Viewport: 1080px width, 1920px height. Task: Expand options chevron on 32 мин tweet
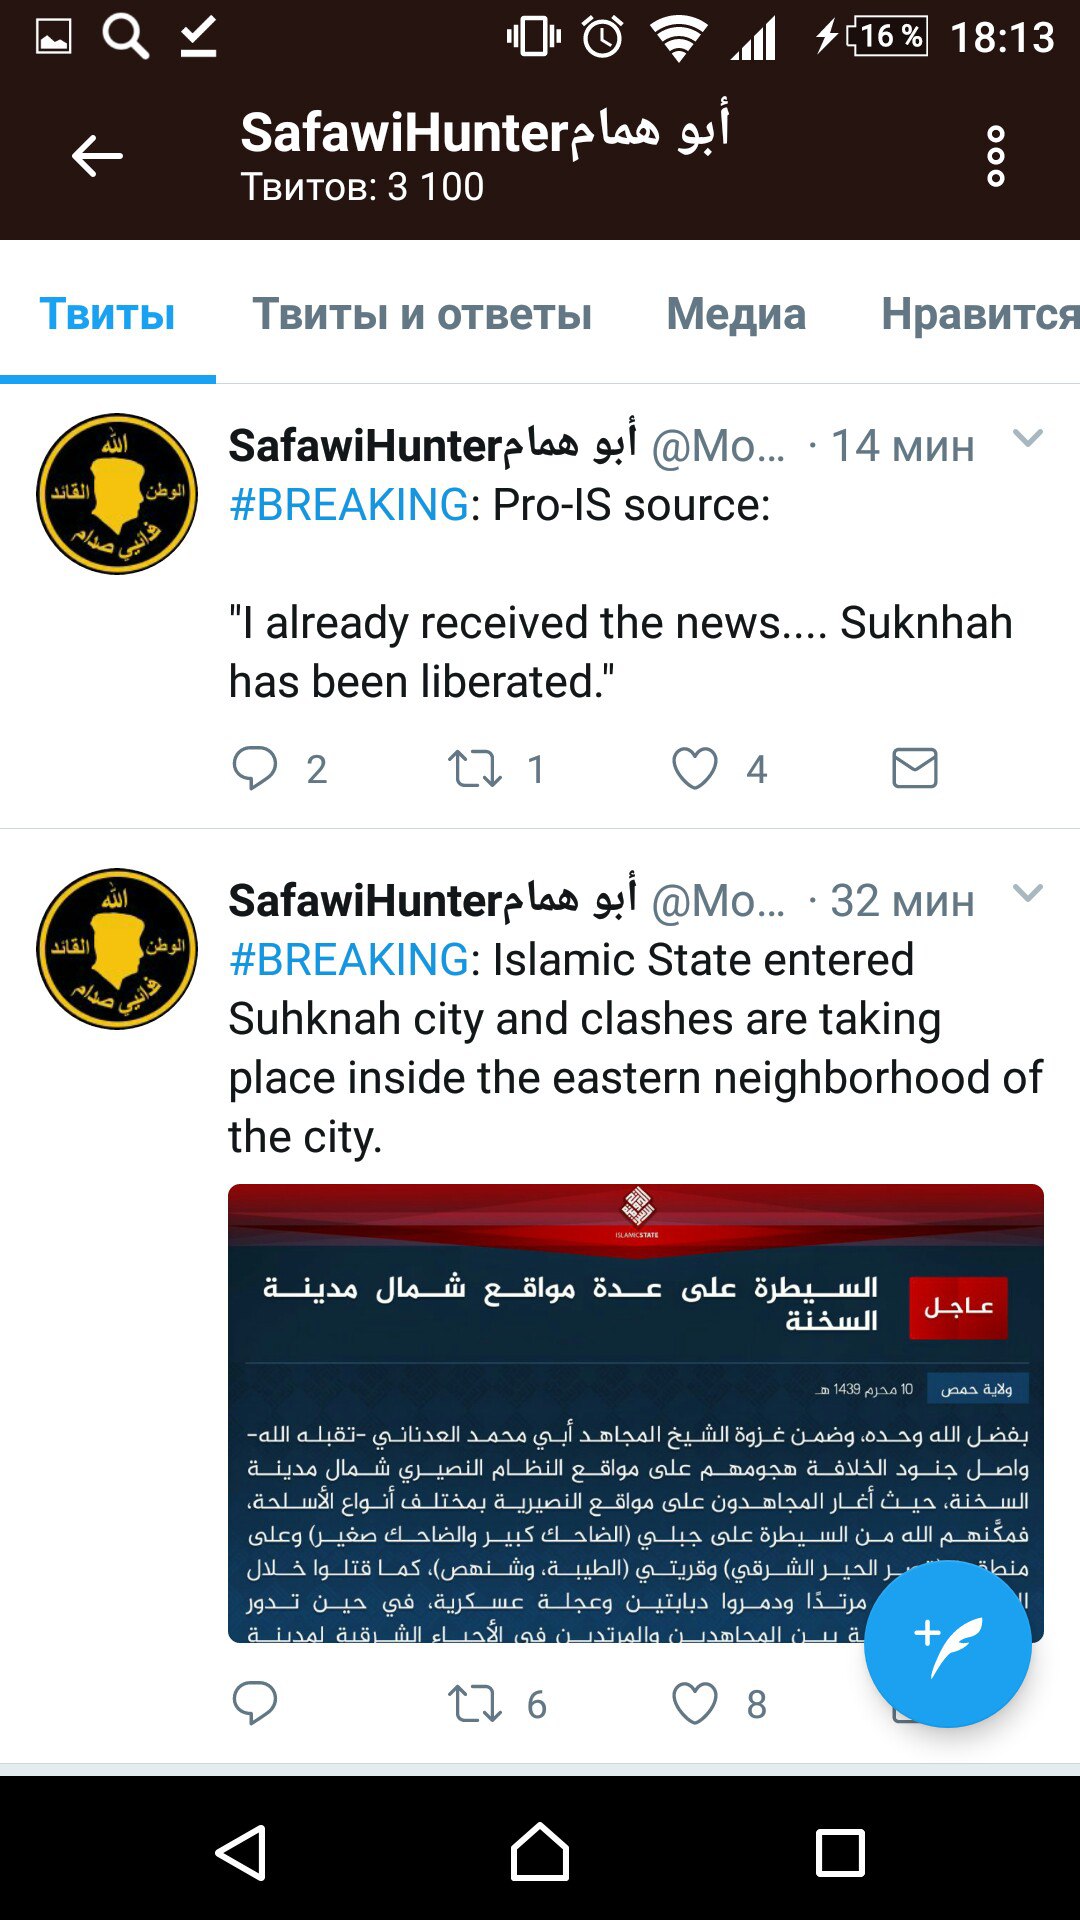[1028, 893]
